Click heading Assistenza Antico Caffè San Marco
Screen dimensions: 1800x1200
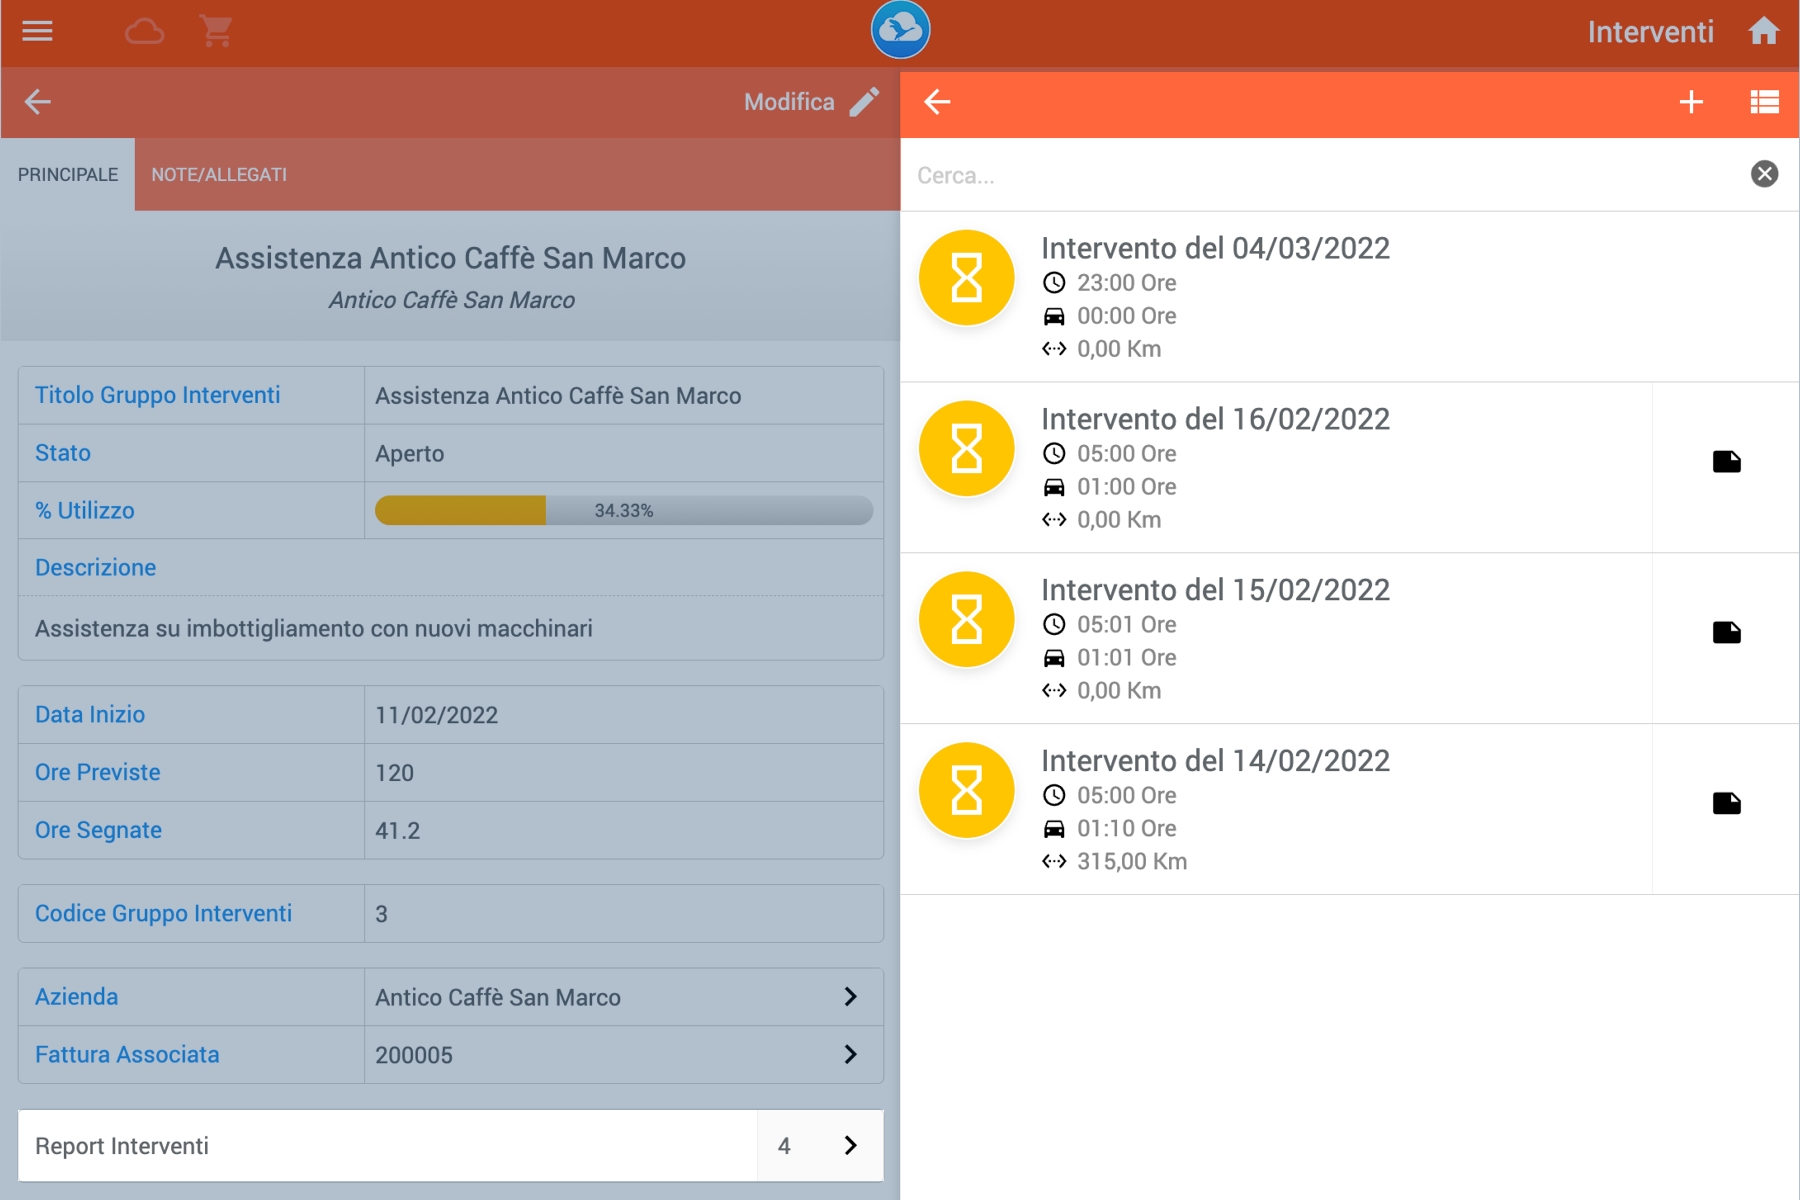(450, 258)
